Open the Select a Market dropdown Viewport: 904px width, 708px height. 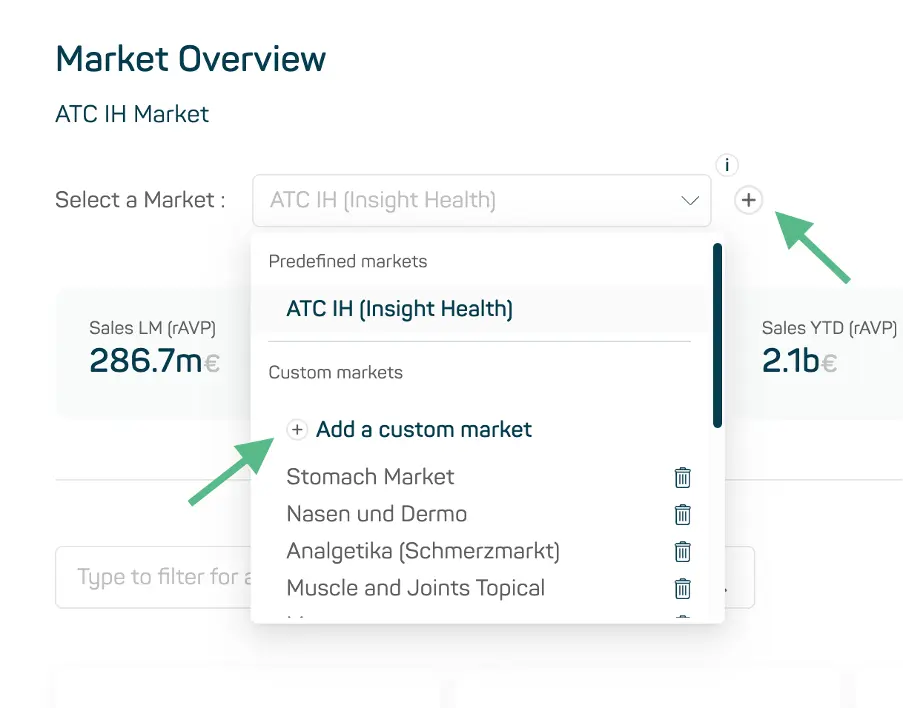coord(481,201)
